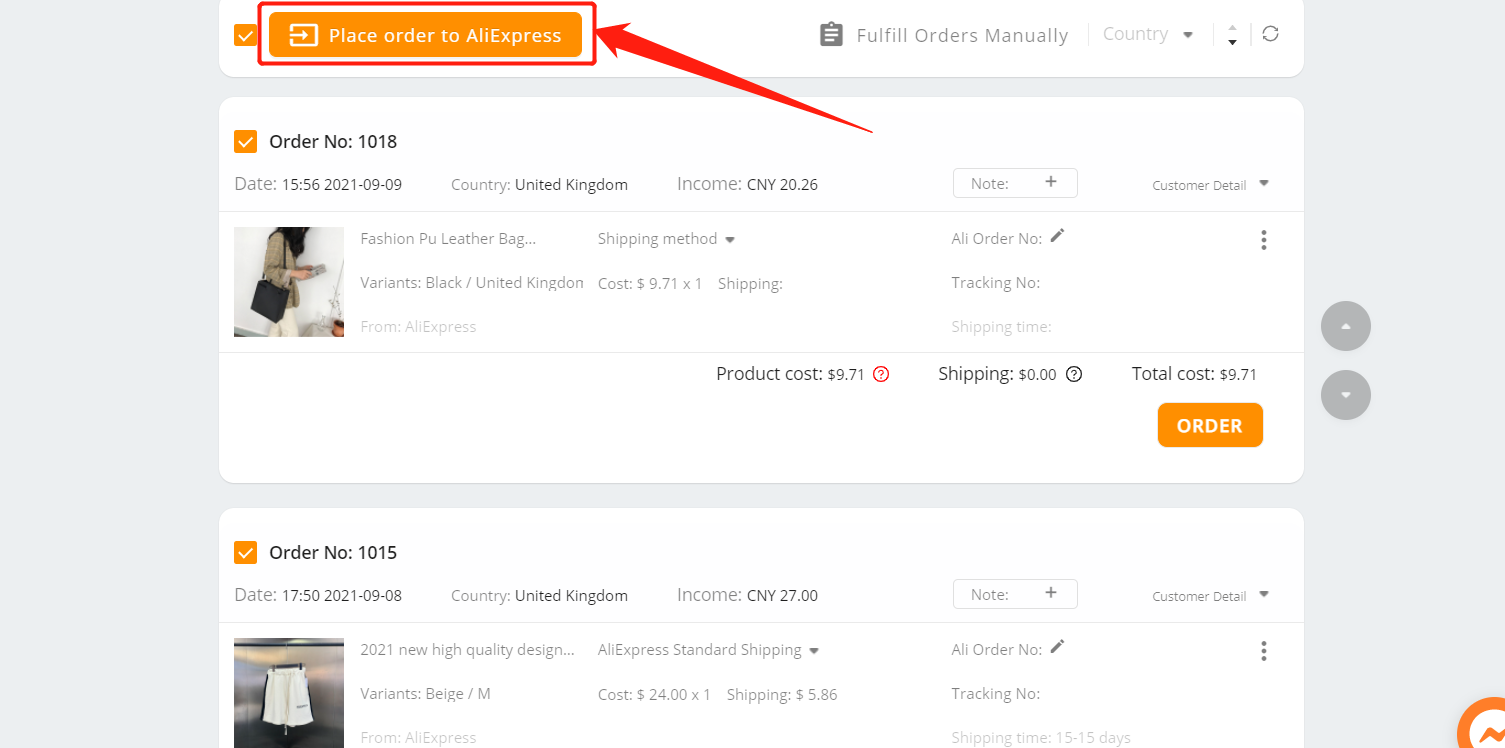This screenshot has width=1505, height=748.
Task: Click the orange ORDER button
Action: pyautogui.click(x=1210, y=425)
